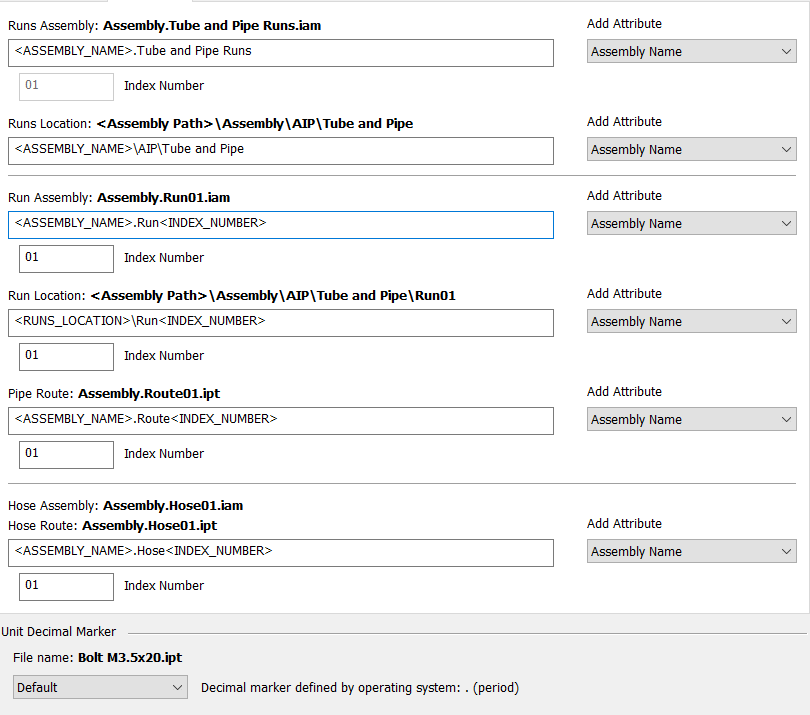The width and height of the screenshot is (810, 715).
Task: Select the Run Assembly index number field
Action: (x=66, y=258)
